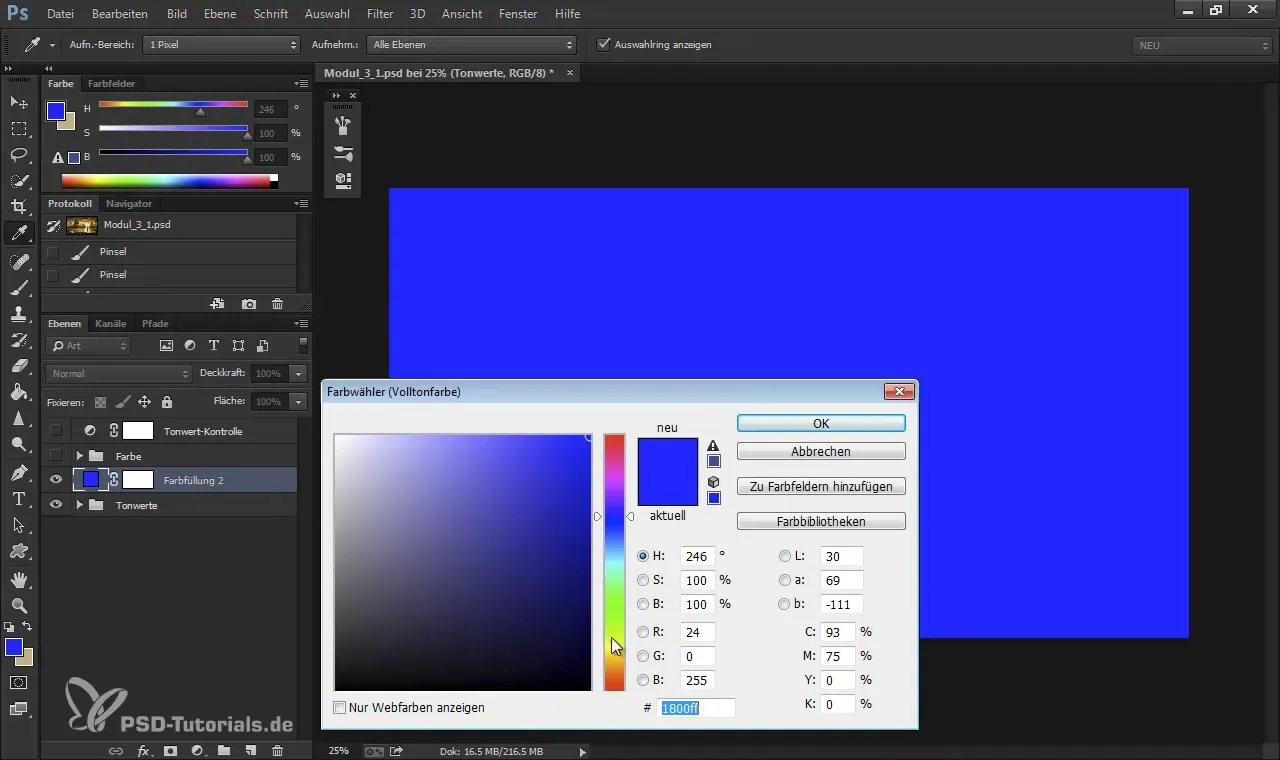This screenshot has width=1280, height=760.
Task: Select the R red radio button
Action: (643, 632)
